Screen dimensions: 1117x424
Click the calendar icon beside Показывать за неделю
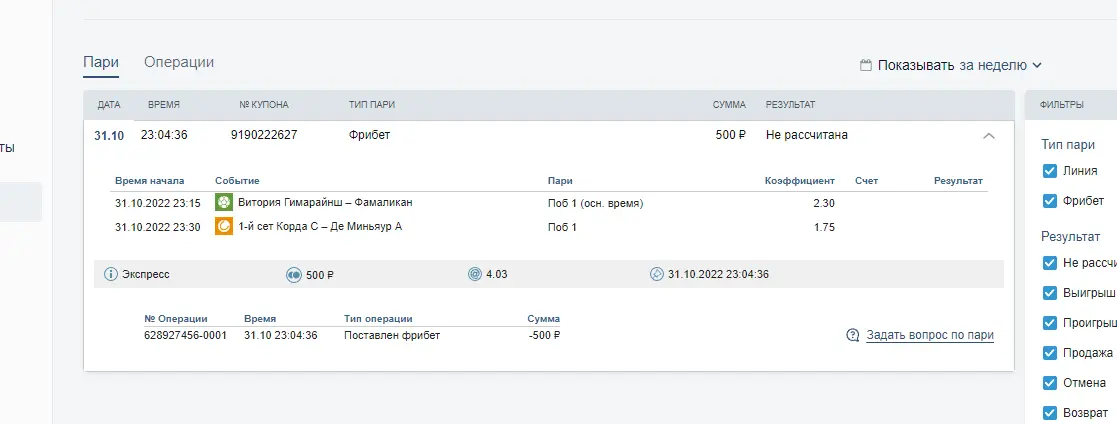(866, 66)
